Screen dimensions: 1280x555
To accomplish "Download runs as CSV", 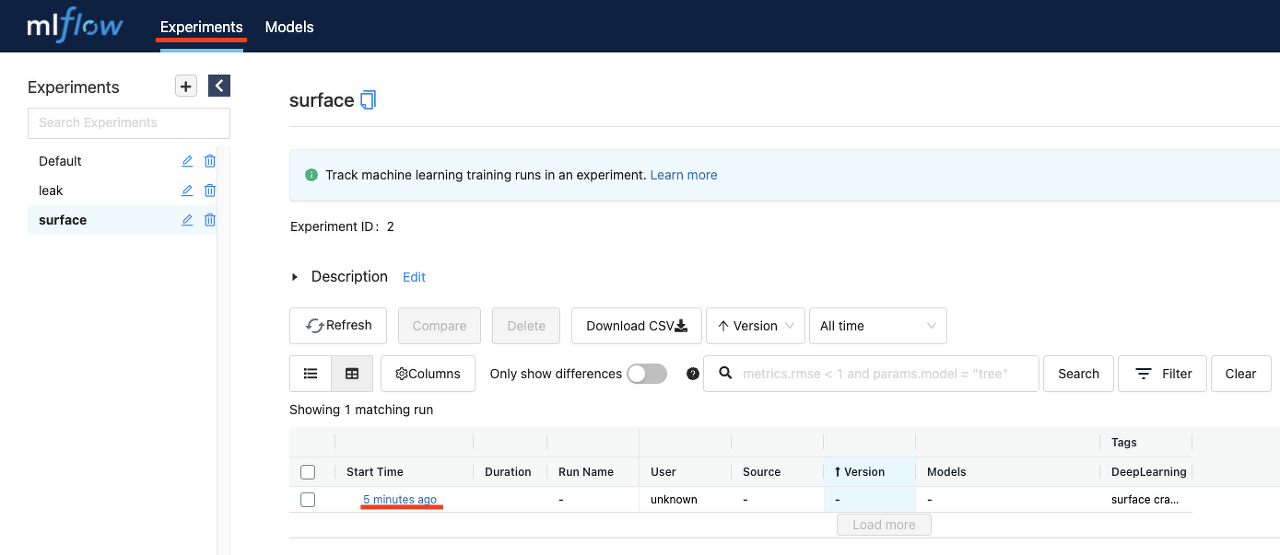I will [636, 326].
